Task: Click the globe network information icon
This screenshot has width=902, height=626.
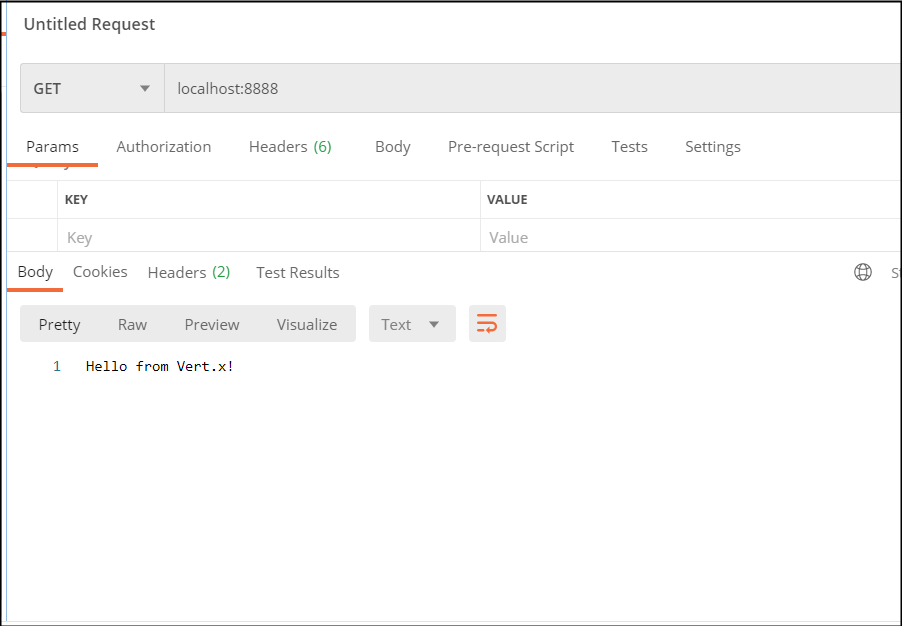Action: pos(863,272)
